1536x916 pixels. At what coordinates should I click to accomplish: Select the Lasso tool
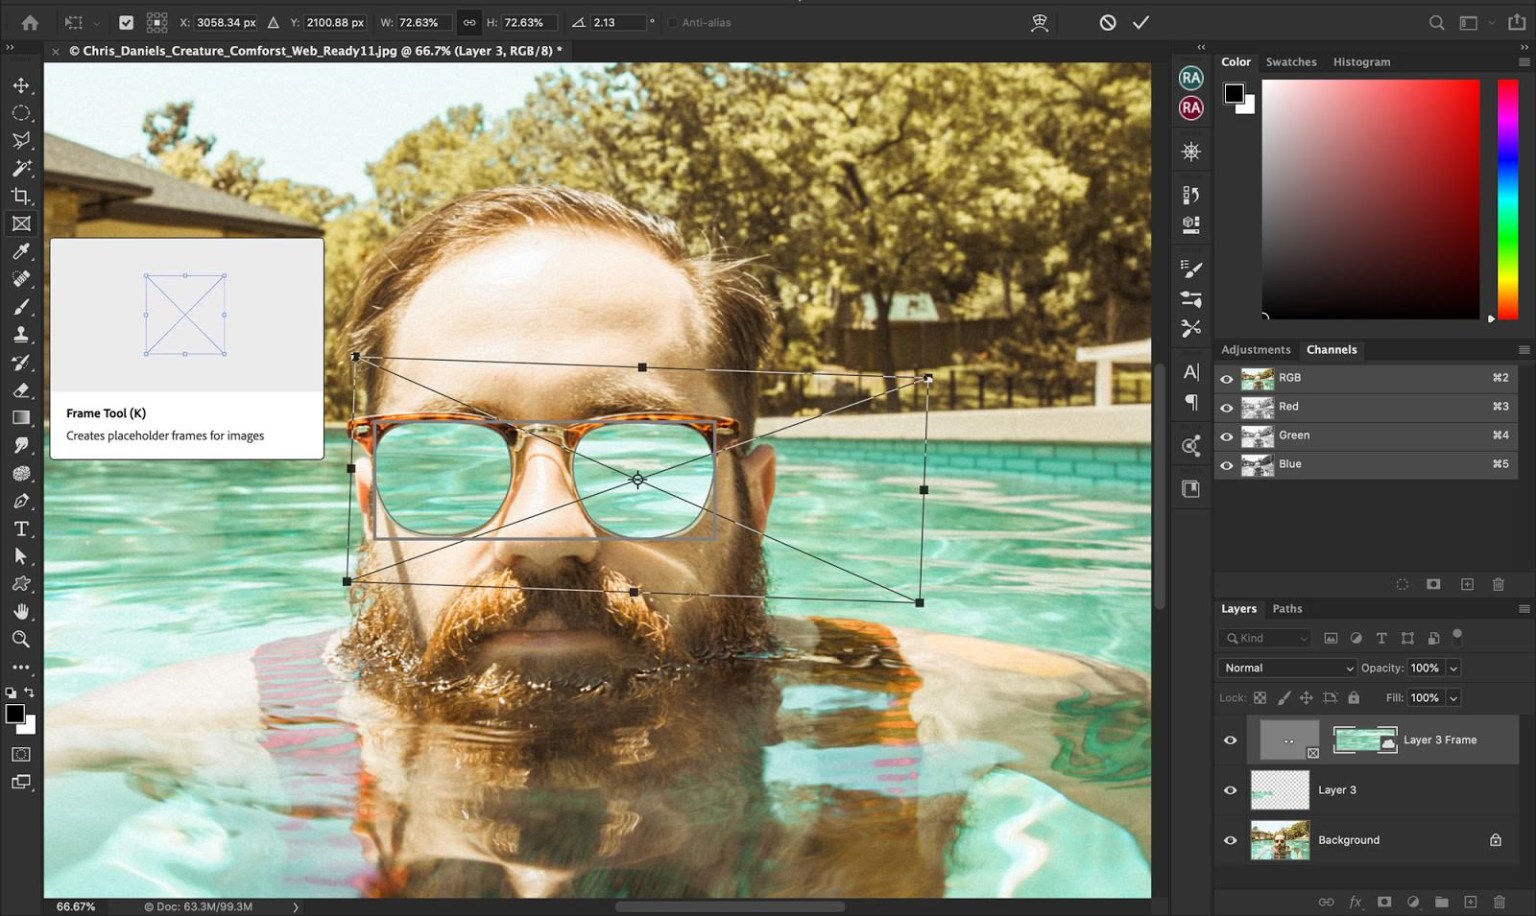[x=20, y=140]
